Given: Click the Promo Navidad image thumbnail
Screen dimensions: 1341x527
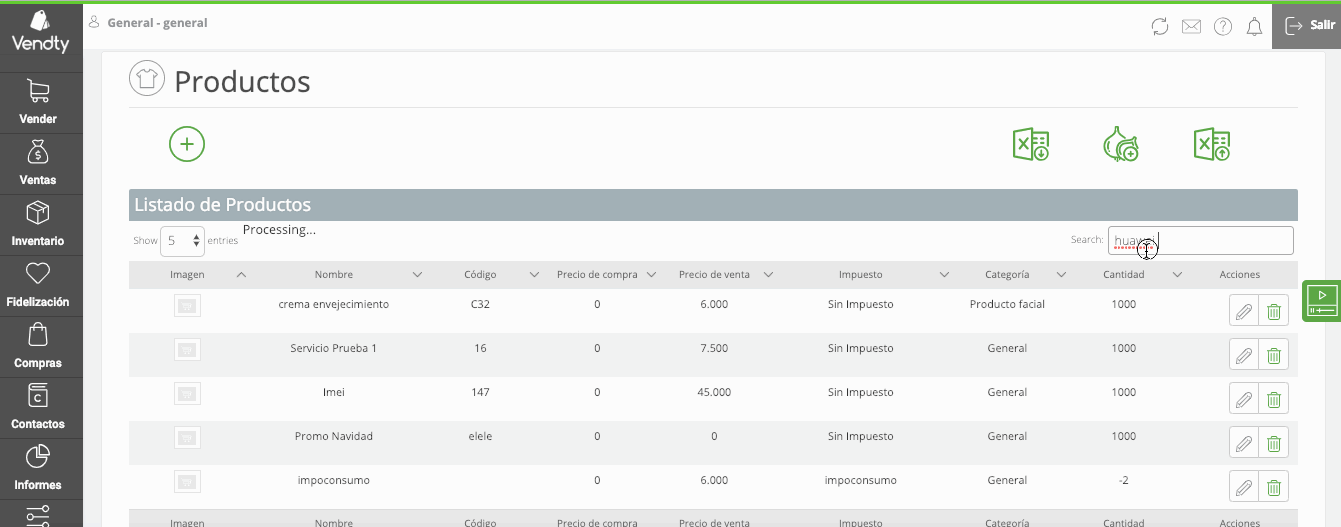Looking at the screenshot, I should click(187, 437).
